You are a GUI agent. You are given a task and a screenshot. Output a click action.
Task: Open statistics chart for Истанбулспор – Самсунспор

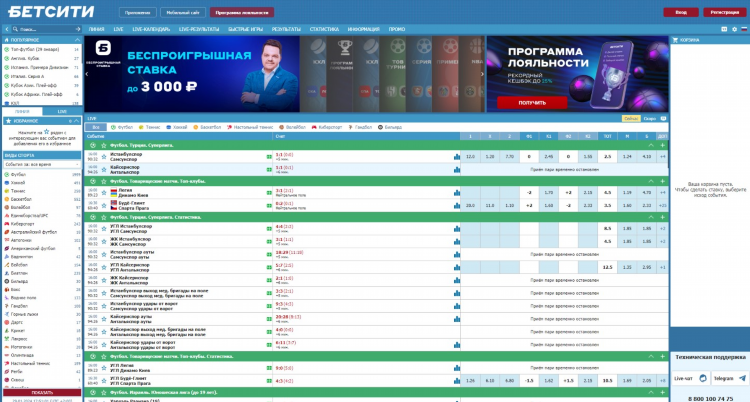click(457, 156)
